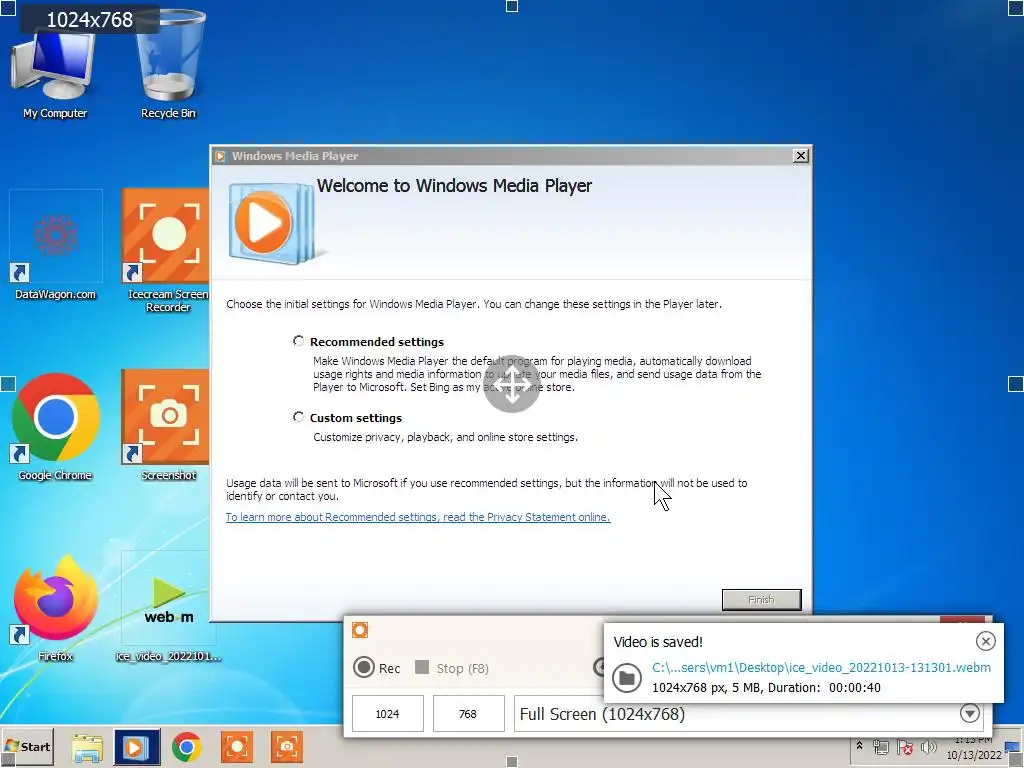Open the saved video's folder icon
Screen dimensions: 1024x768
627,678
